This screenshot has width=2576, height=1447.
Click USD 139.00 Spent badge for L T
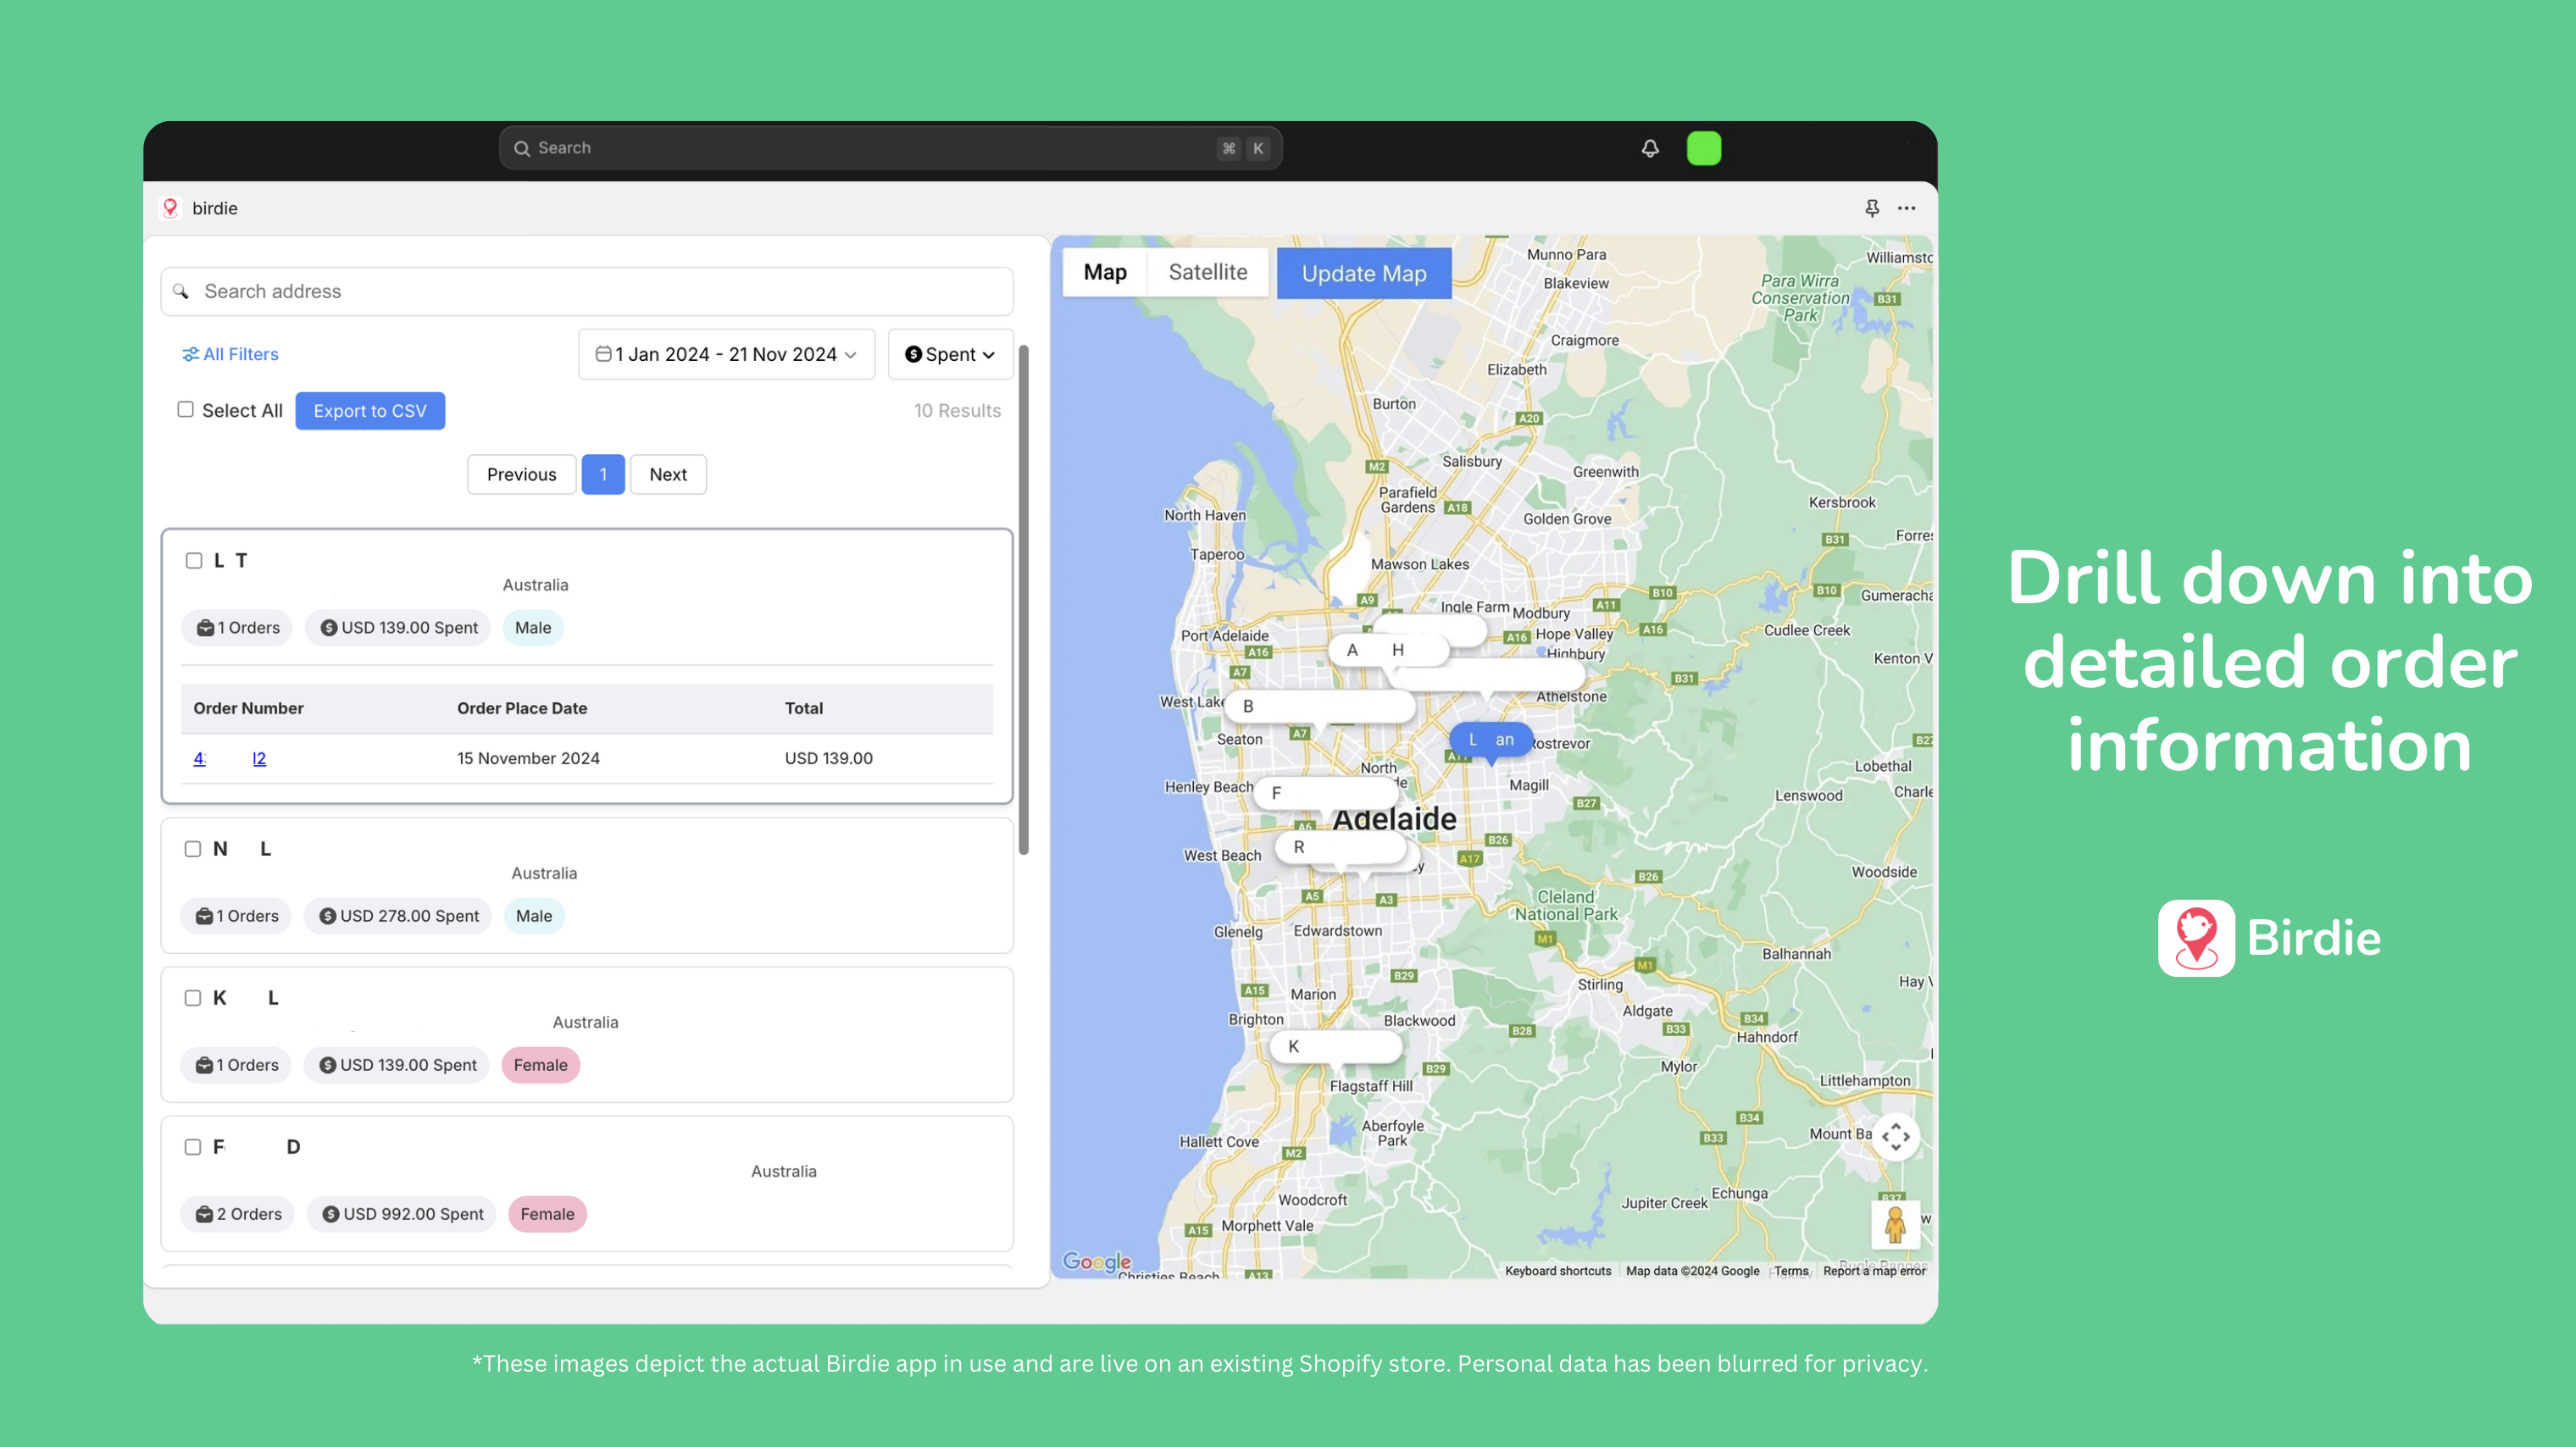pyautogui.click(x=399, y=628)
